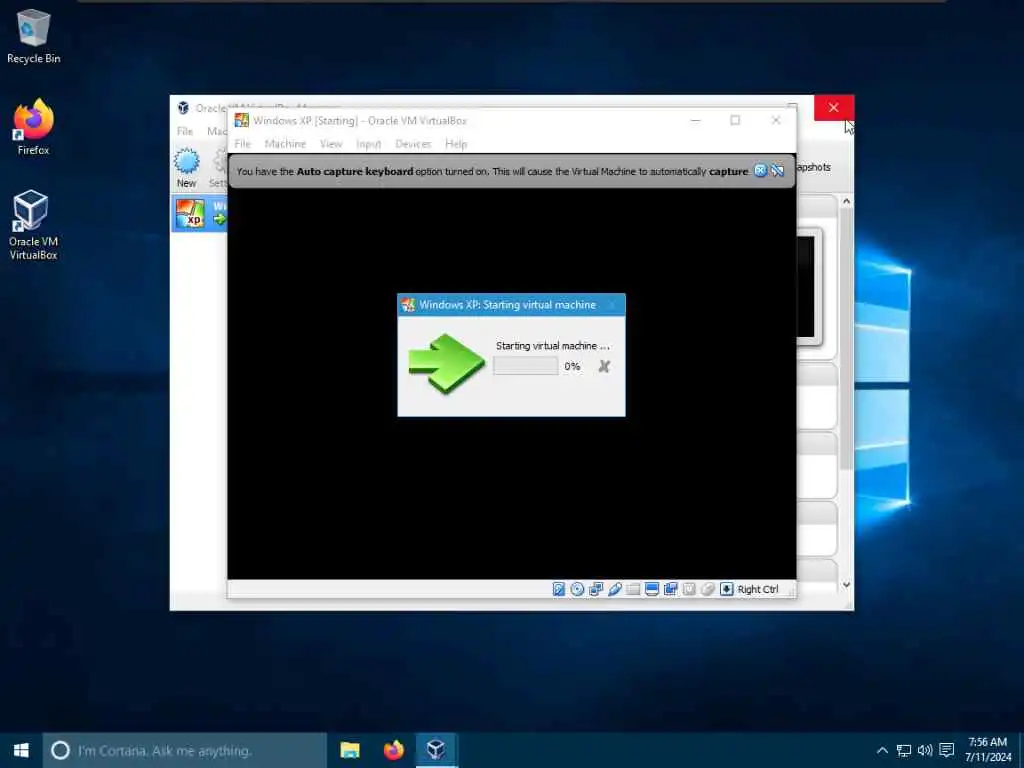Click VirtualBox taskbar button
This screenshot has width=1024, height=768.
436,750
